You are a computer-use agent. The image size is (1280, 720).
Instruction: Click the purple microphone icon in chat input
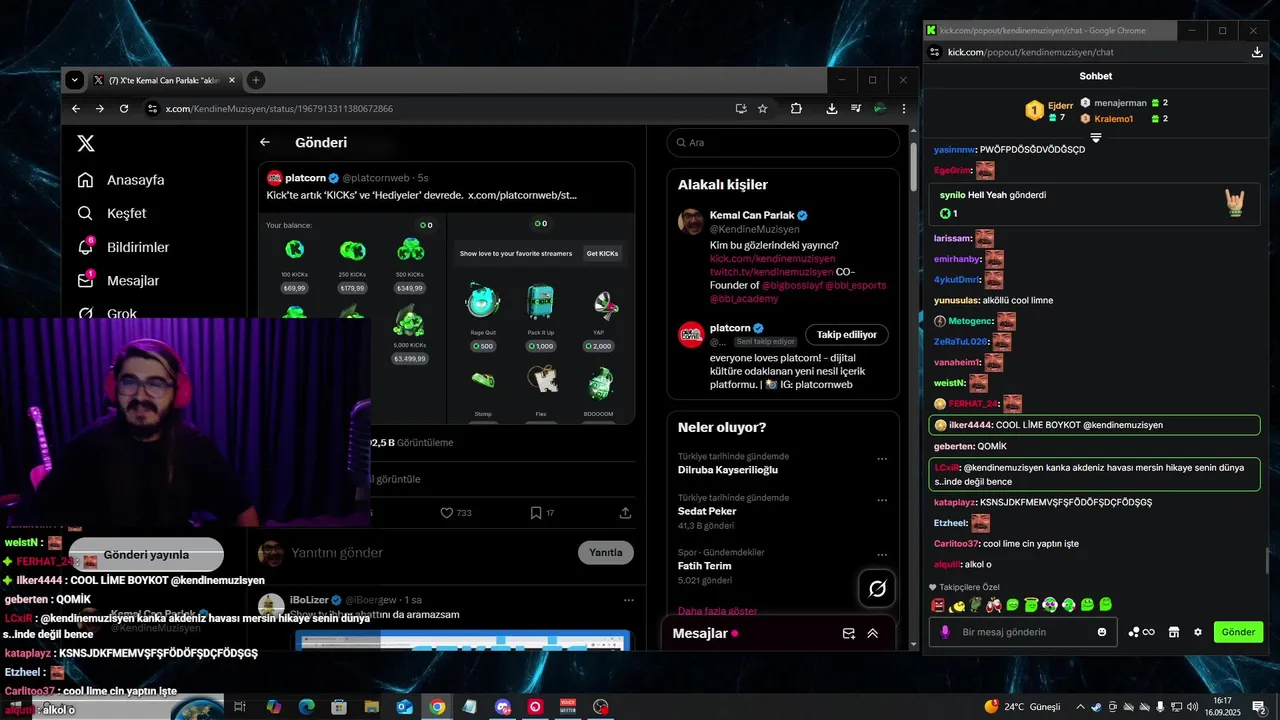click(944, 632)
